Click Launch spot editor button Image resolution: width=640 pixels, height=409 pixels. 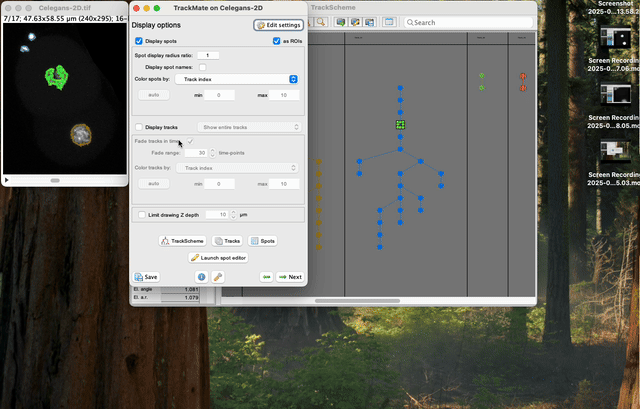218,258
